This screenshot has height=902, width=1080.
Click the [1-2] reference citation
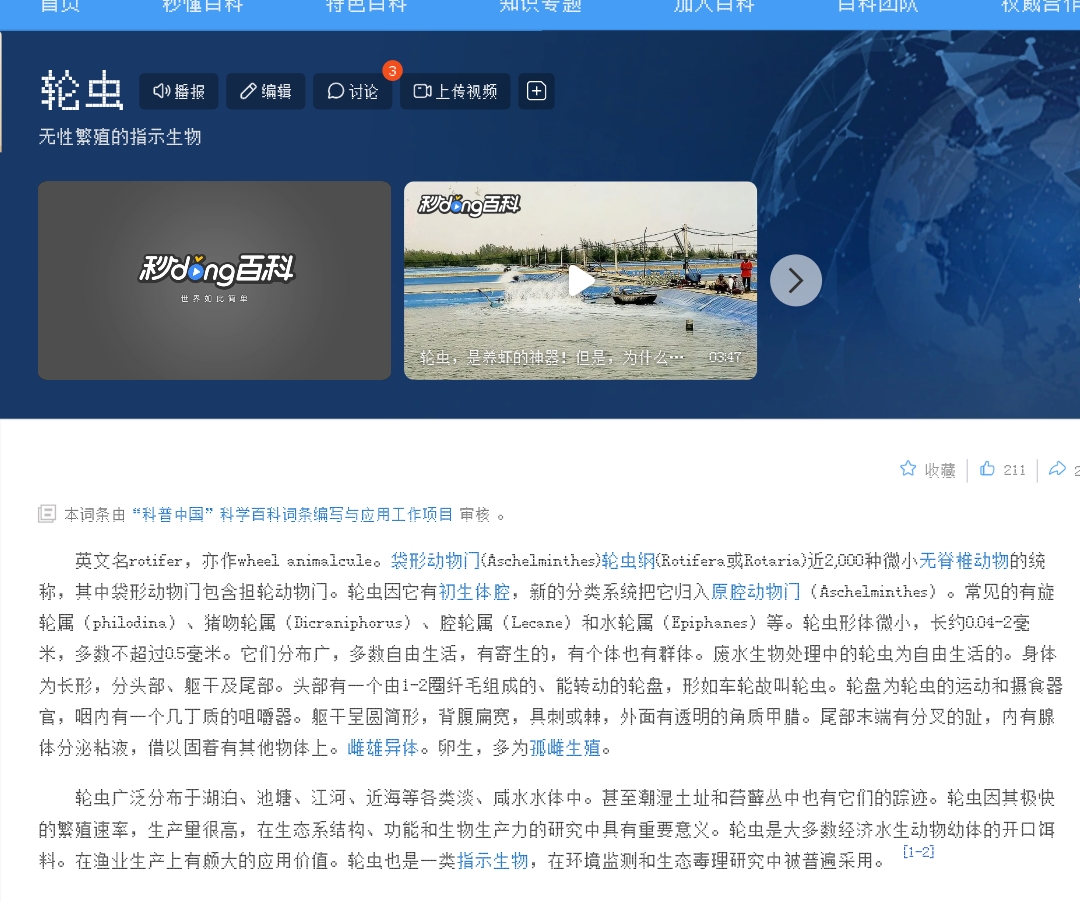(918, 852)
